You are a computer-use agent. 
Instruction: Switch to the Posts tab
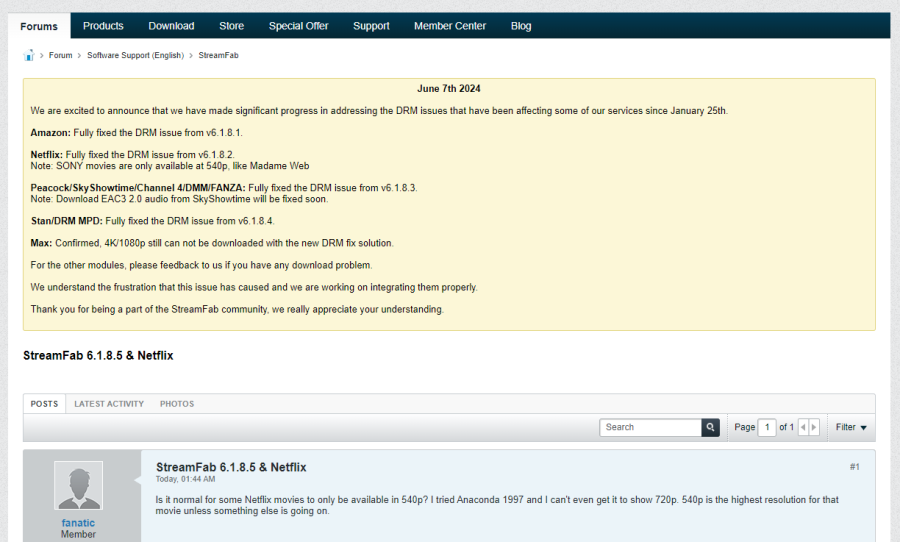pyautogui.click(x=44, y=404)
